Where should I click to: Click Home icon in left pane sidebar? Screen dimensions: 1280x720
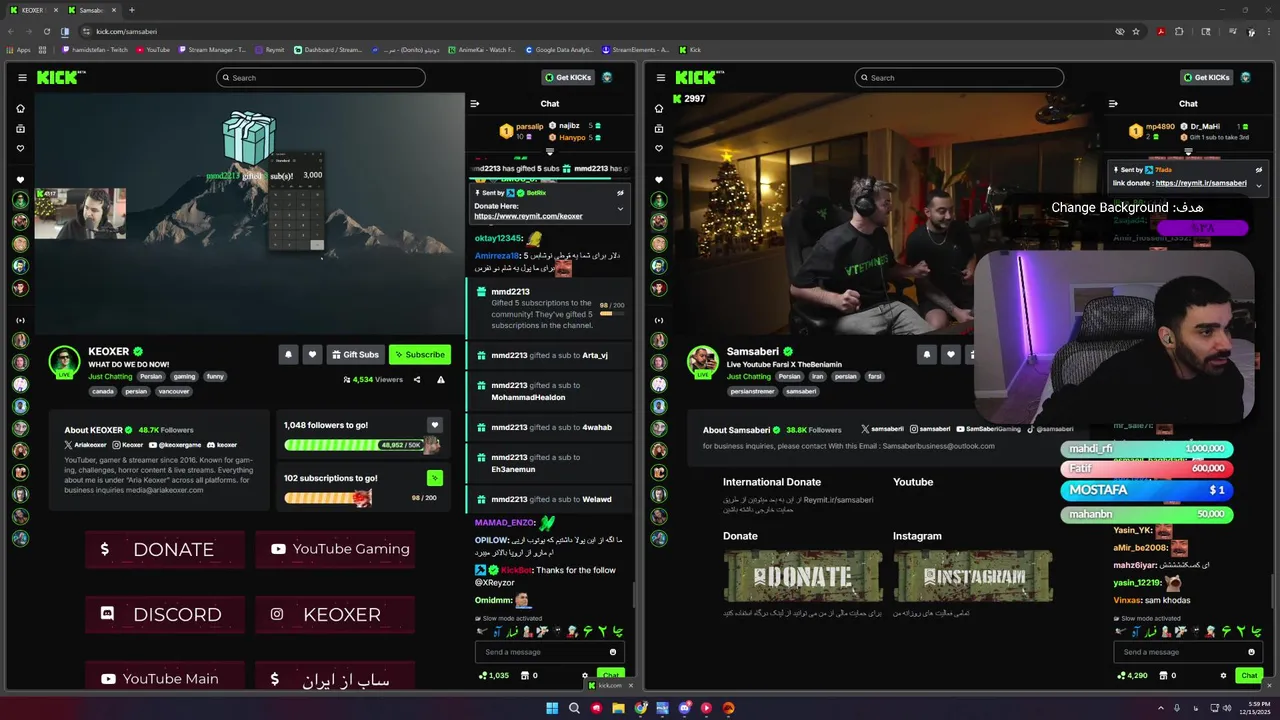[20, 108]
